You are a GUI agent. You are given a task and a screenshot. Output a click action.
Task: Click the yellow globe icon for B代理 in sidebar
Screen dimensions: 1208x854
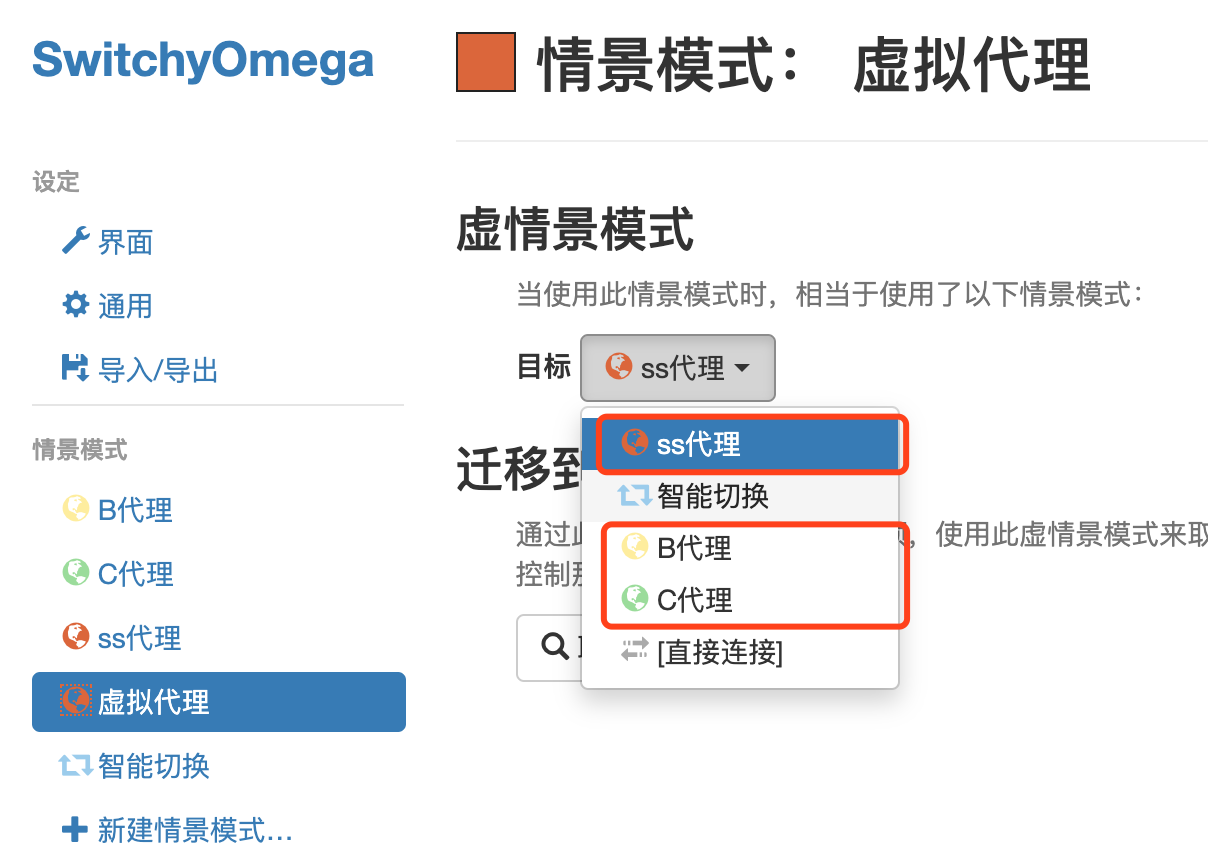click(x=76, y=509)
